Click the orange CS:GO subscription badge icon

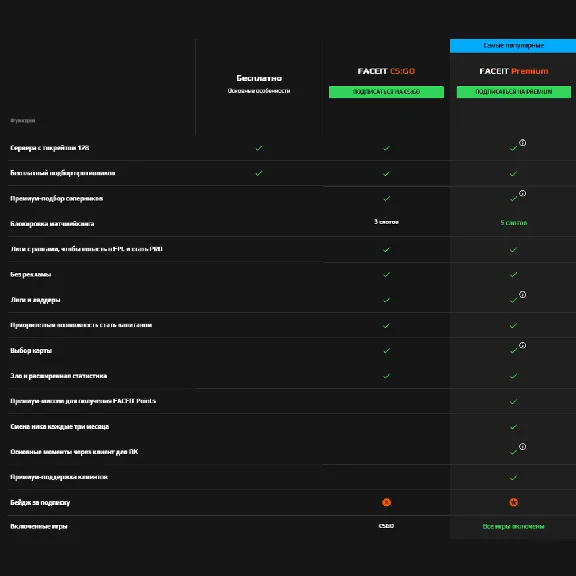(386, 502)
